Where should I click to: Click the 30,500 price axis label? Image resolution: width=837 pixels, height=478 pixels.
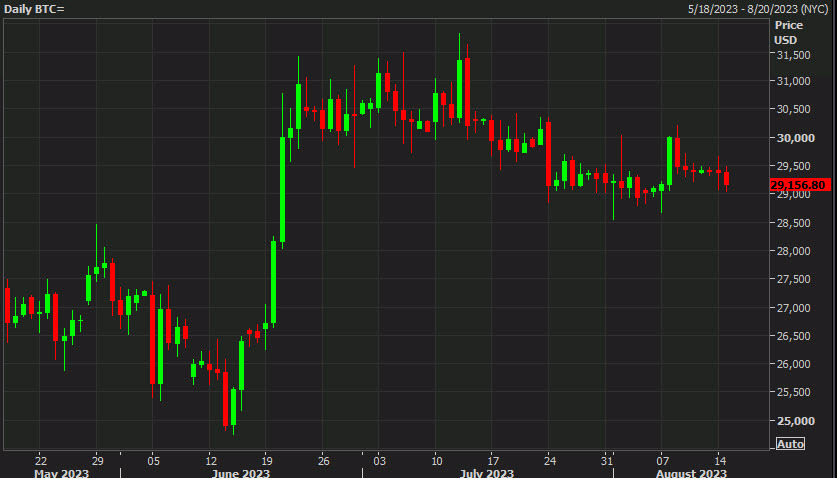tap(793, 109)
